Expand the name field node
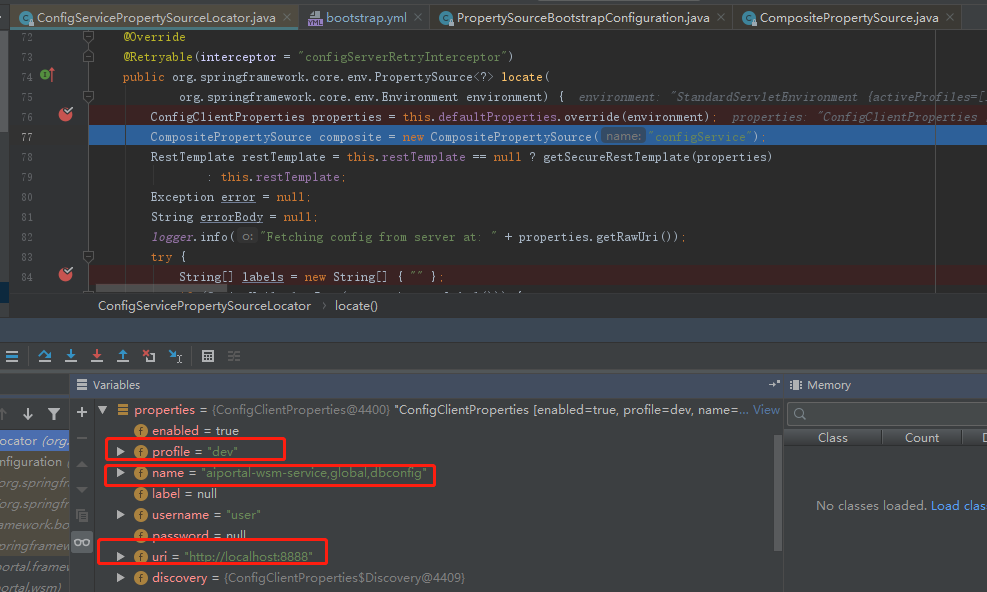This screenshot has height=592, width=987. 120,472
